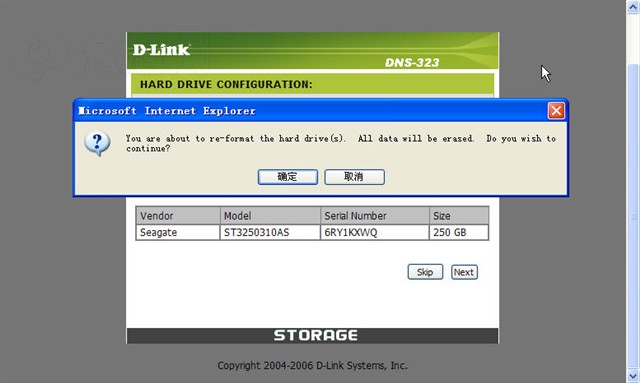
Task: Click the Skip button
Action: click(425, 272)
